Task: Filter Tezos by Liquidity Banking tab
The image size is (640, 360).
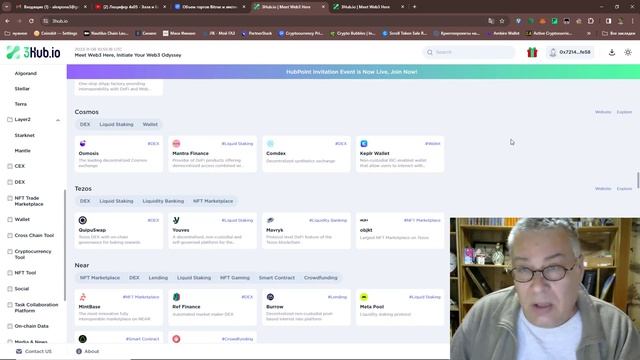Action: click(x=163, y=201)
